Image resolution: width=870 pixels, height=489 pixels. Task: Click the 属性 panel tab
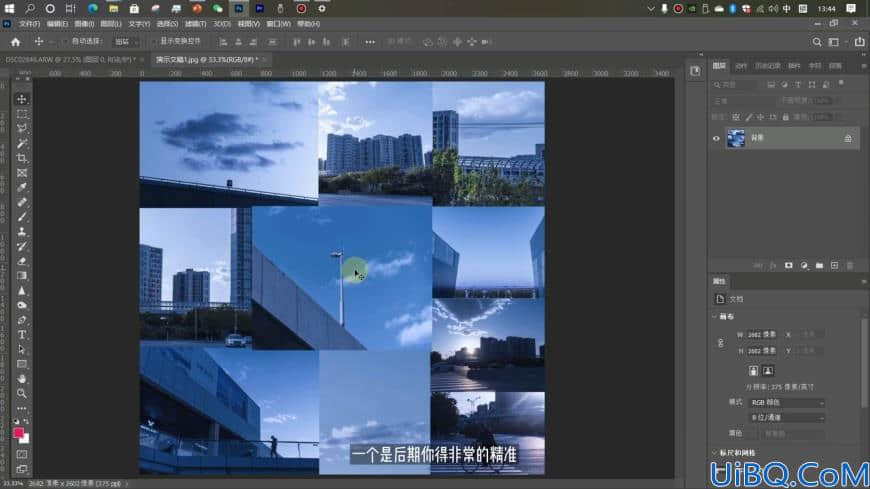[x=719, y=281]
